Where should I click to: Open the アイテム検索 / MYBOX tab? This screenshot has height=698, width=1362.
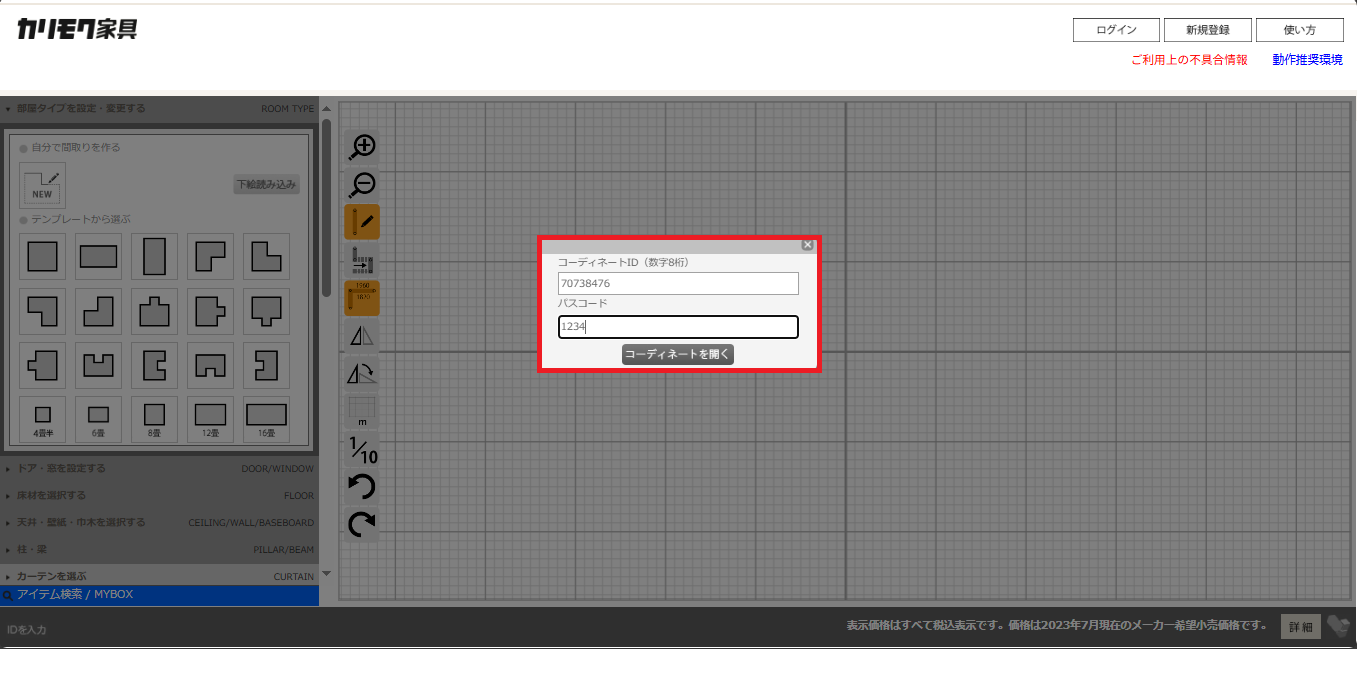point(160,595)
